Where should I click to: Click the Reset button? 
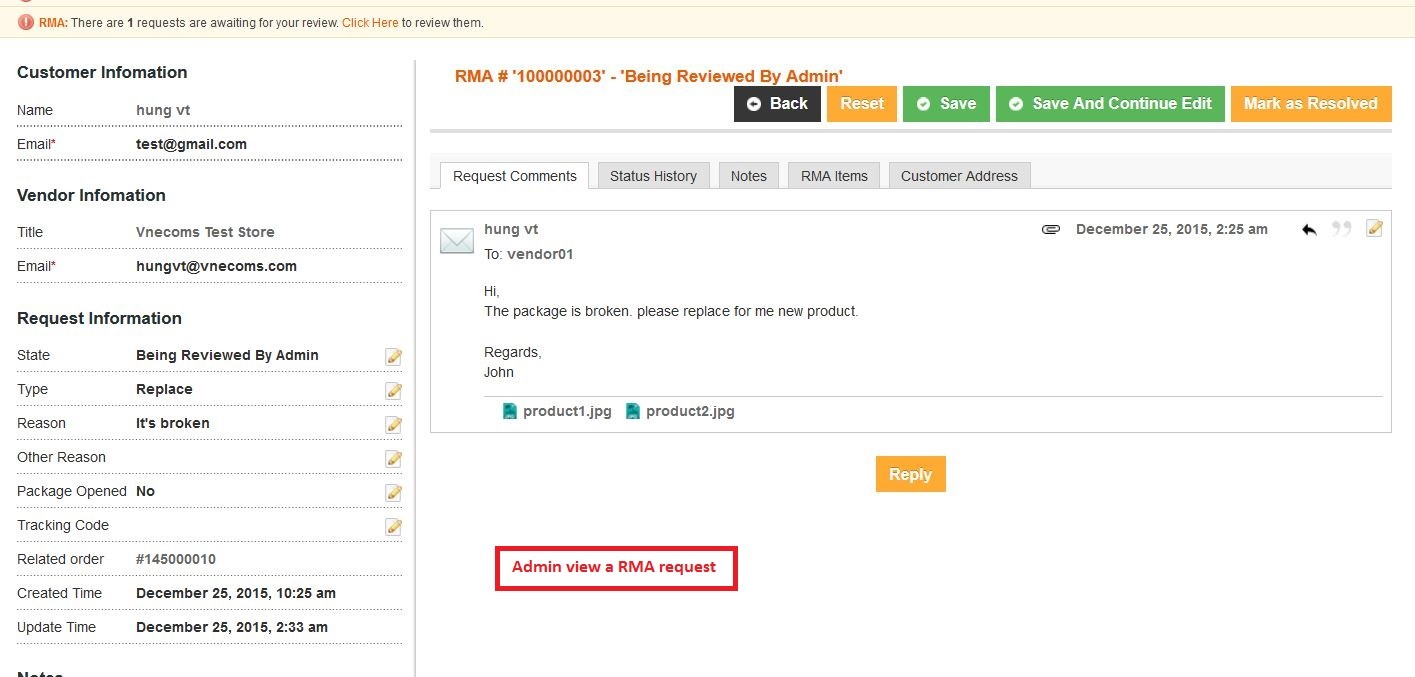coord(862,104)
